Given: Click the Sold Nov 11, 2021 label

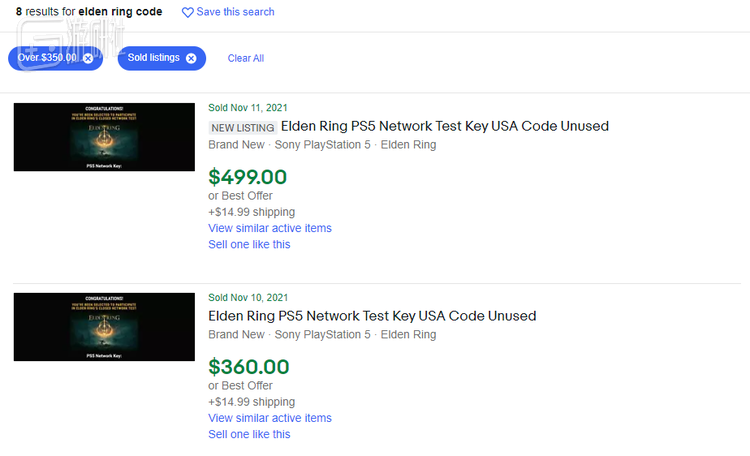Looking at the screenshot, I should (x=248, y=107).
